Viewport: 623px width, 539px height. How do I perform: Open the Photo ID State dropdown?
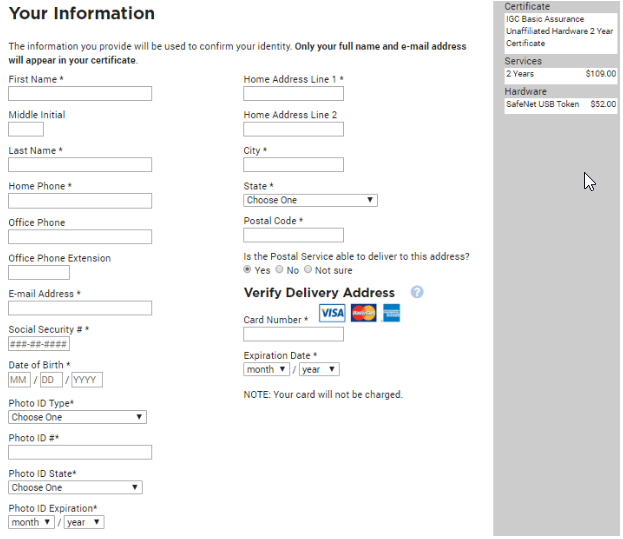tap(75, 487)
